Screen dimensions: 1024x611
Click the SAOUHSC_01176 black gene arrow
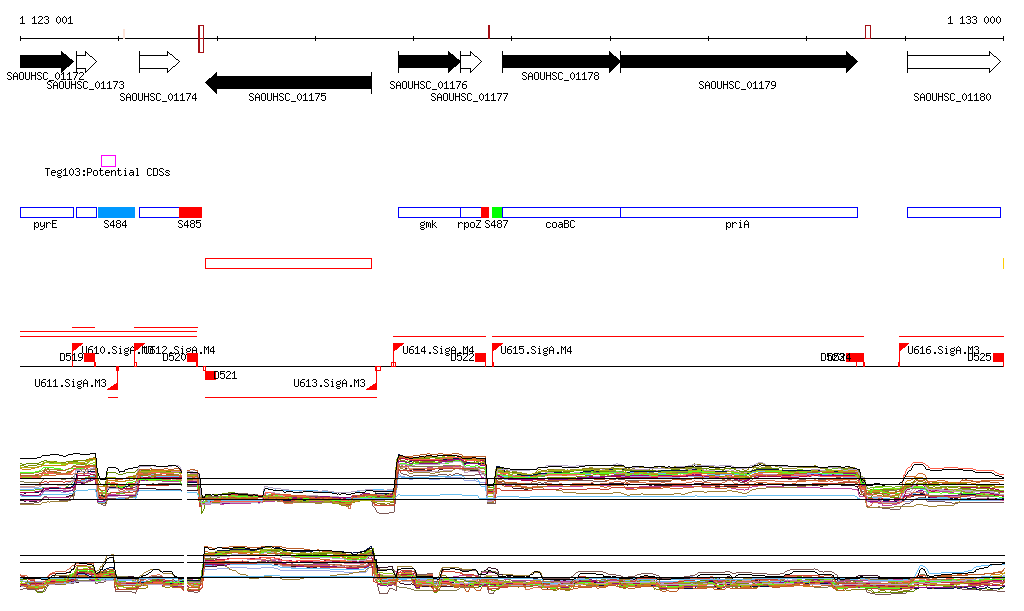(x=428, y=62)
